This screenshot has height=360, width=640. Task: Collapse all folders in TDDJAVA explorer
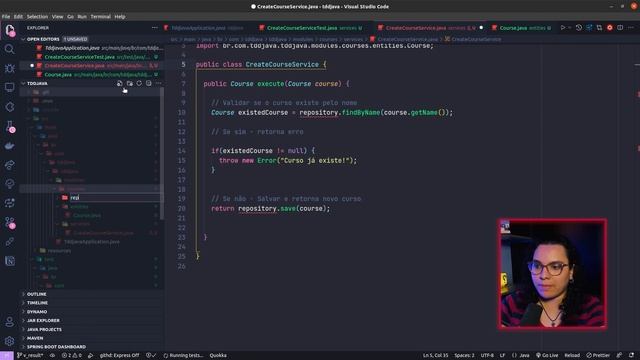(x=149, y=83)
